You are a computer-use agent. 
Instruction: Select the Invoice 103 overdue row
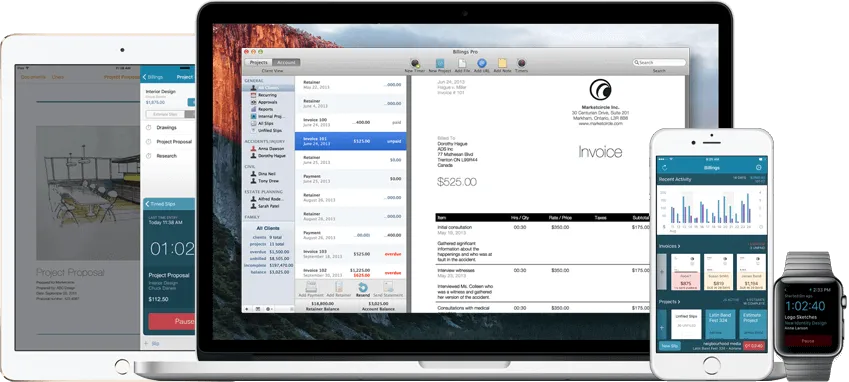pyautogui.click(x=350, y=254)
